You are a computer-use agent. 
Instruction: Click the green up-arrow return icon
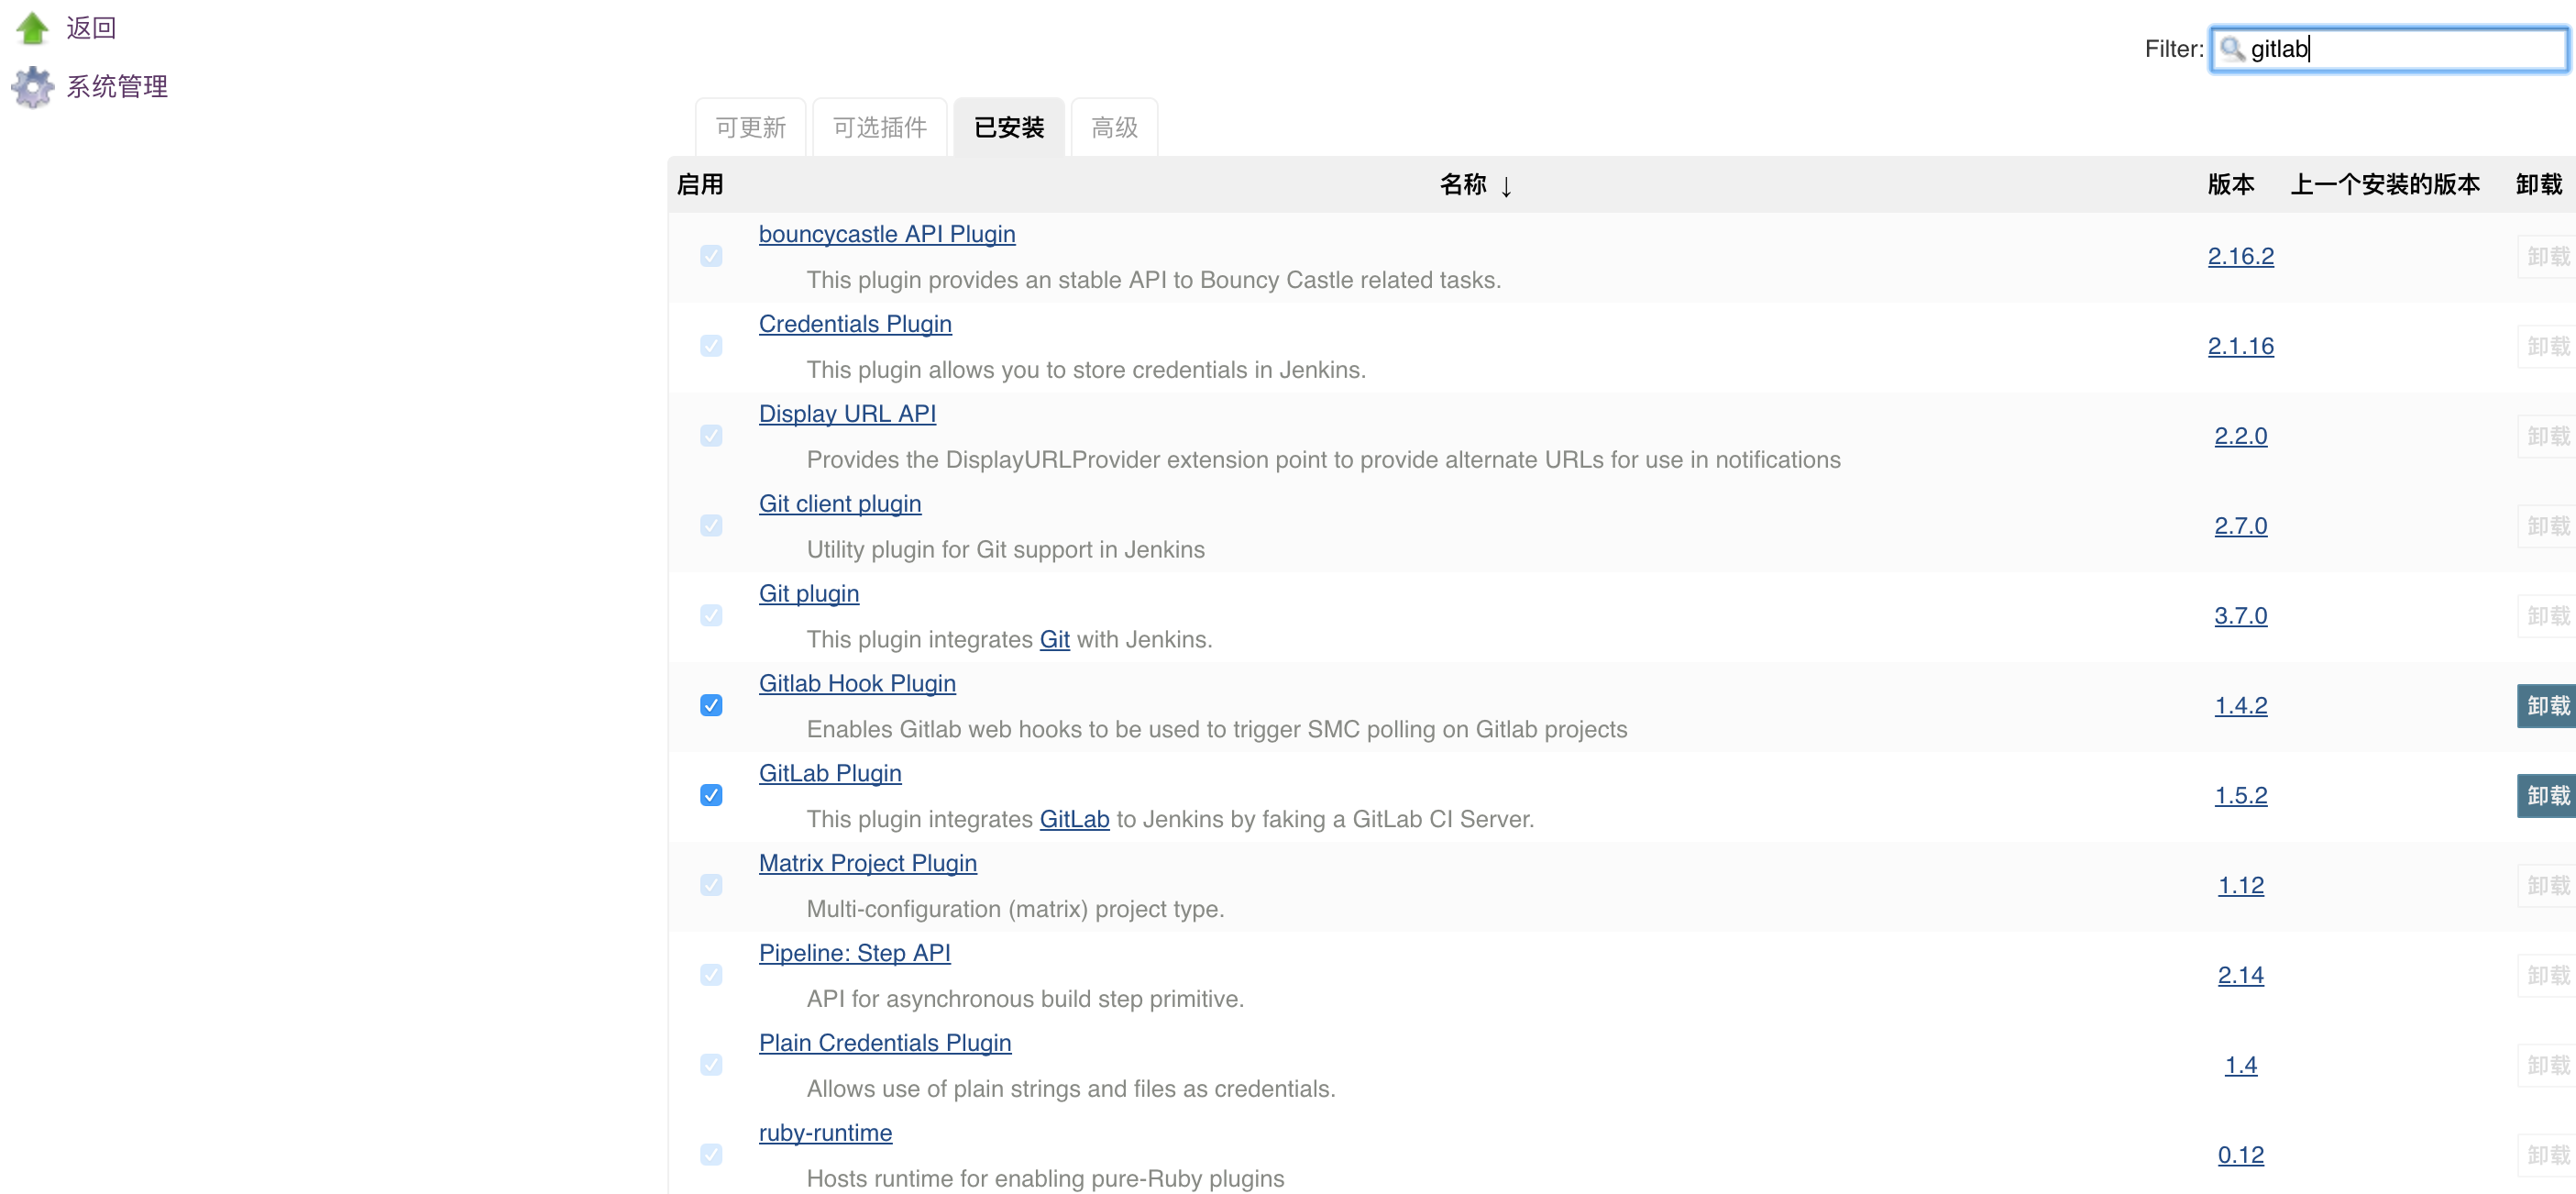[x=33, y=28]
